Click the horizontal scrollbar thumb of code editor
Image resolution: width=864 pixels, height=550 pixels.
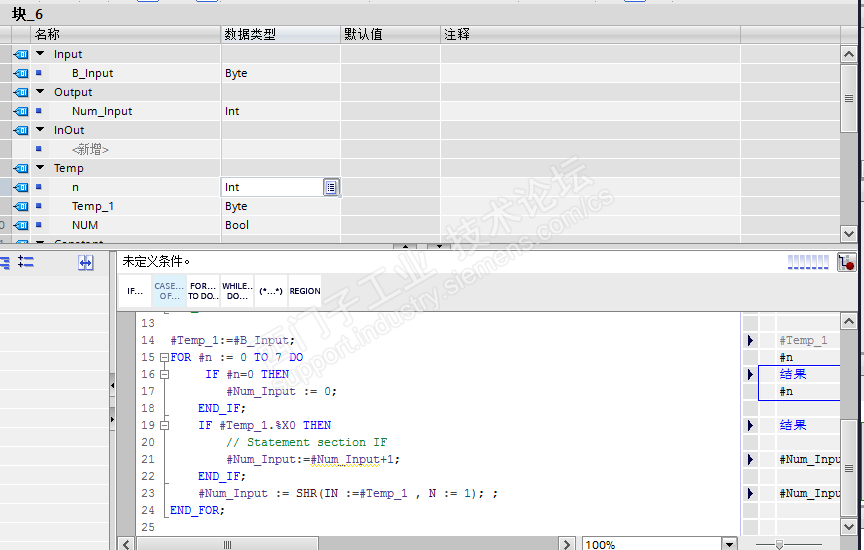pyautogui.click(x=227, y=544)
